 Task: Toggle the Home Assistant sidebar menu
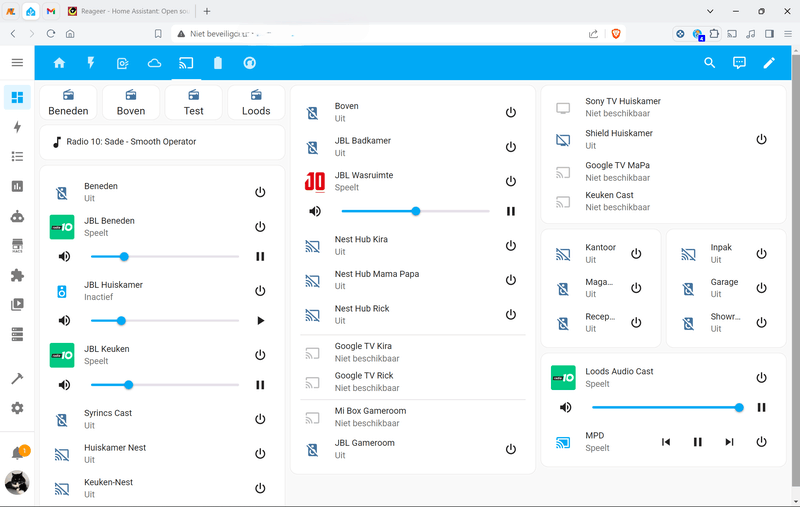point(17,62)
